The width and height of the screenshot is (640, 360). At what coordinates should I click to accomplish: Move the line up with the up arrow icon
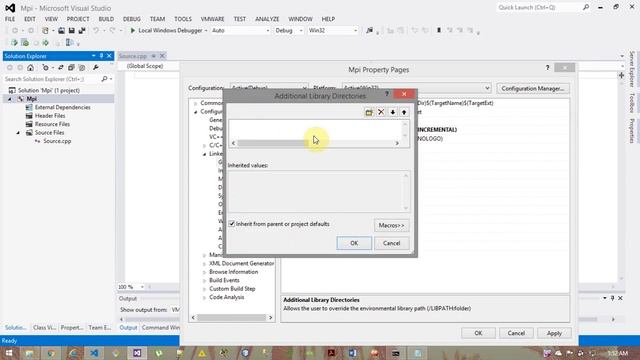point(404,112)
